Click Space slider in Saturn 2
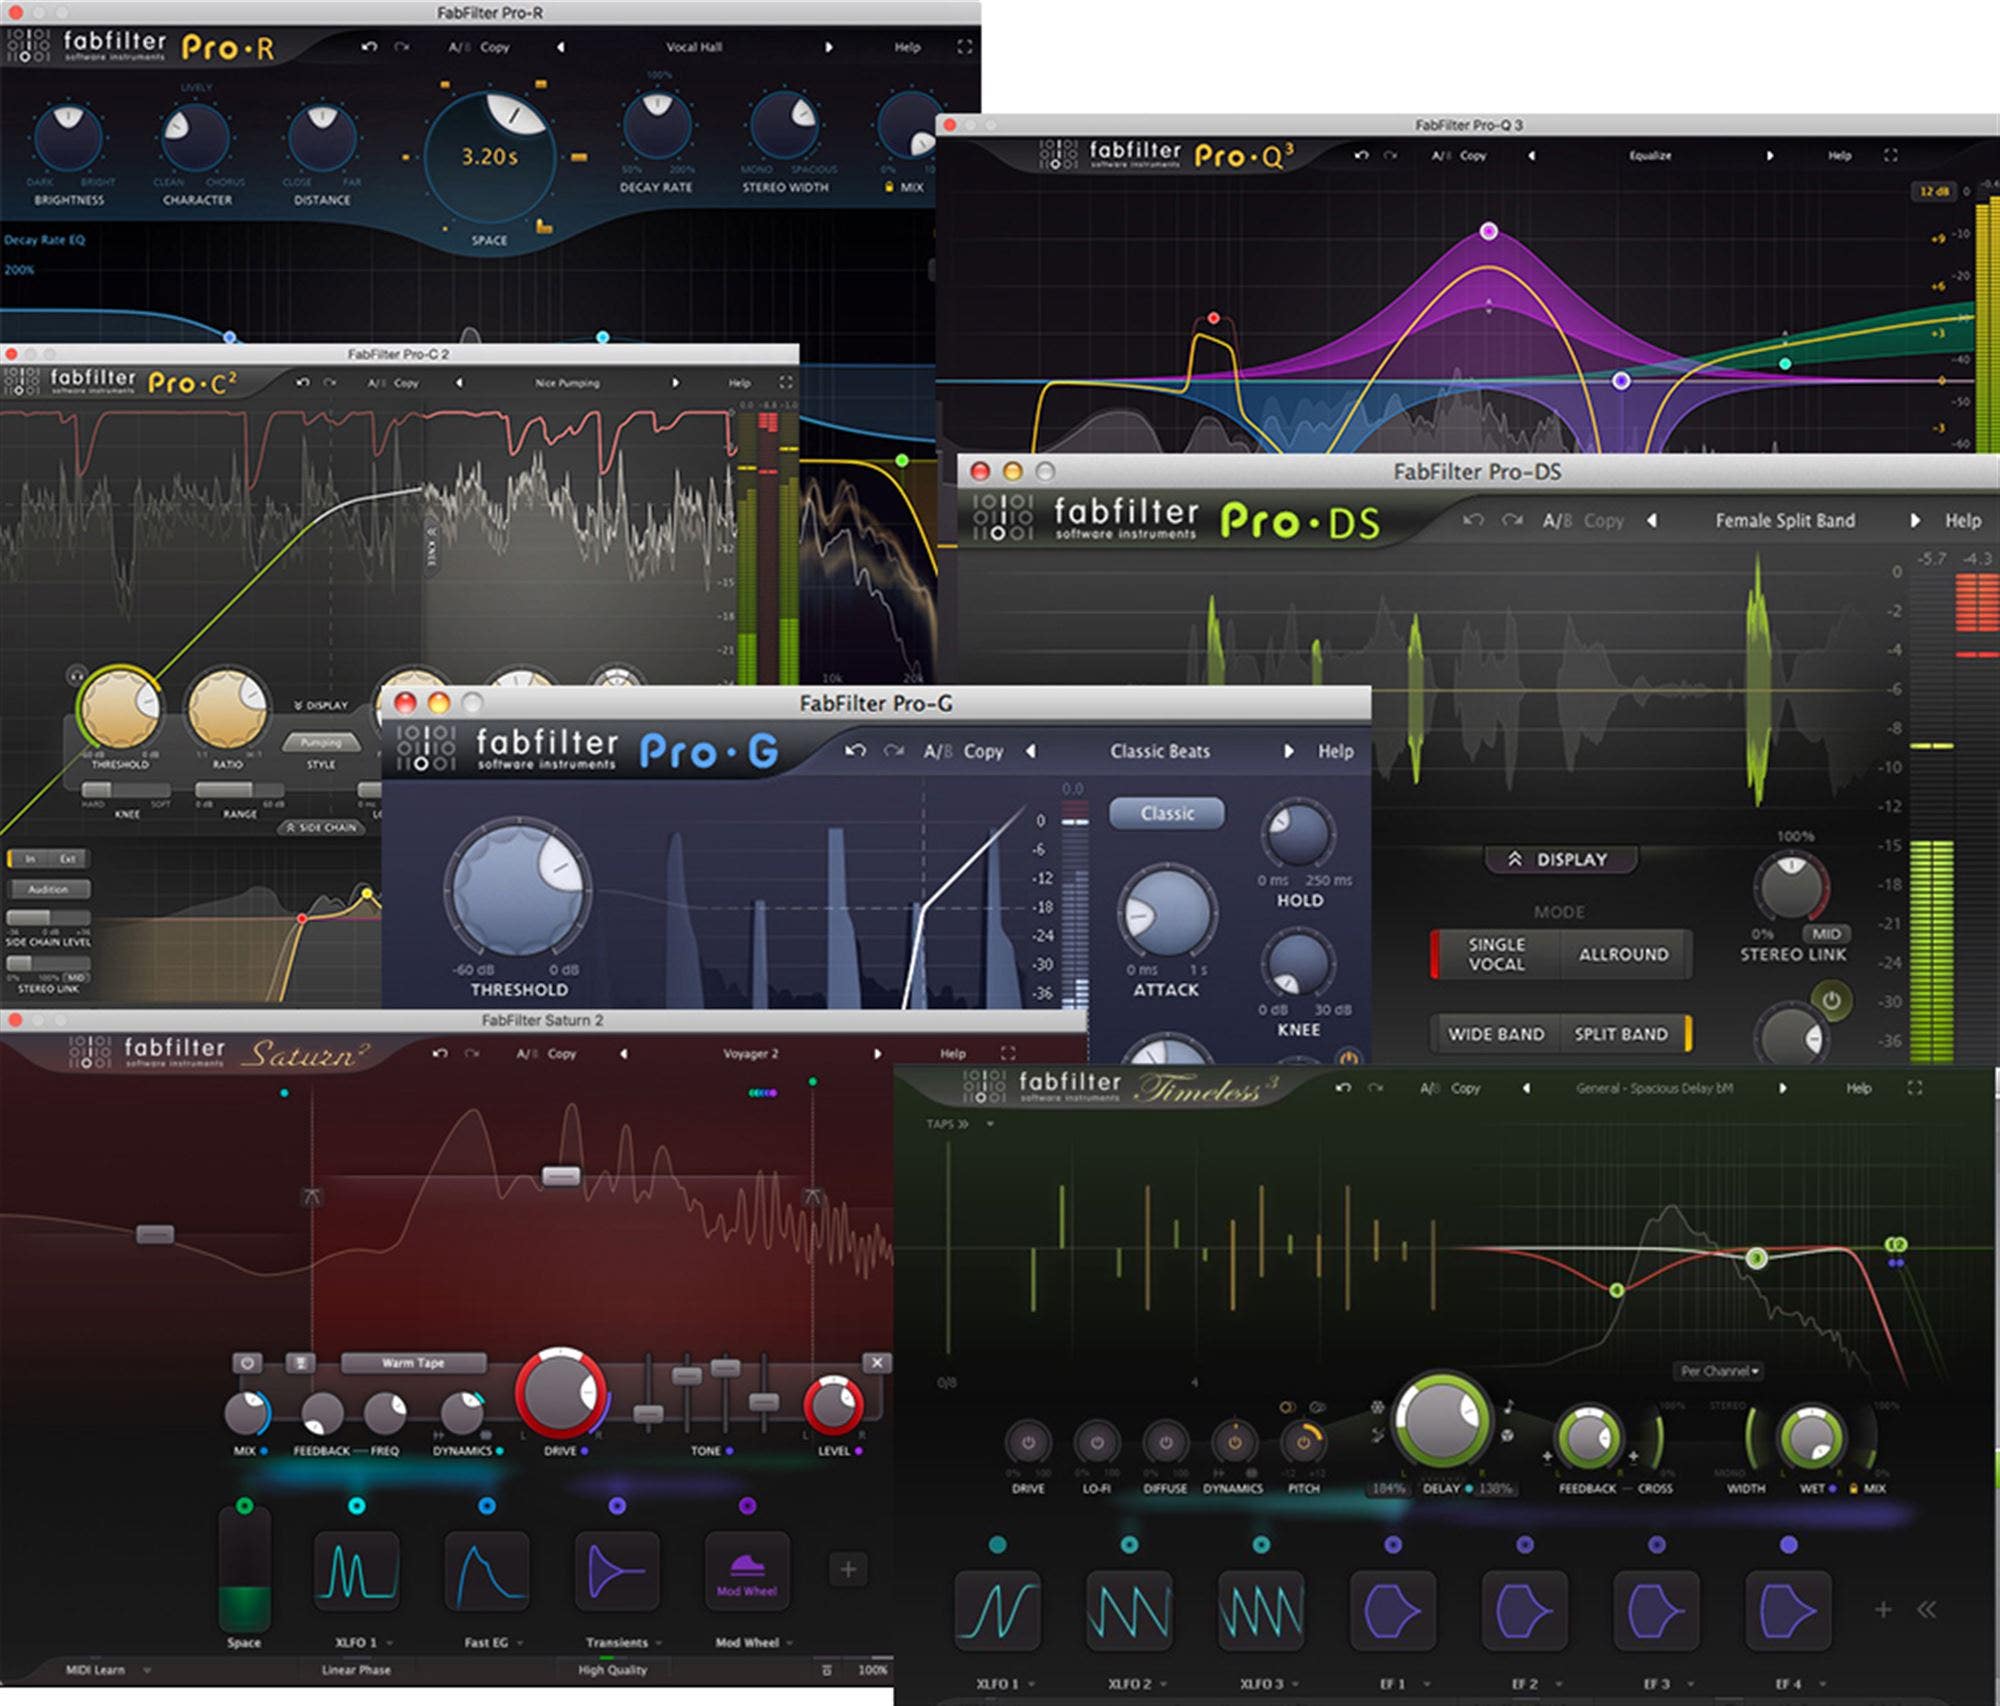This screenshot has width=2000, height=1706. click(244, 1570)
